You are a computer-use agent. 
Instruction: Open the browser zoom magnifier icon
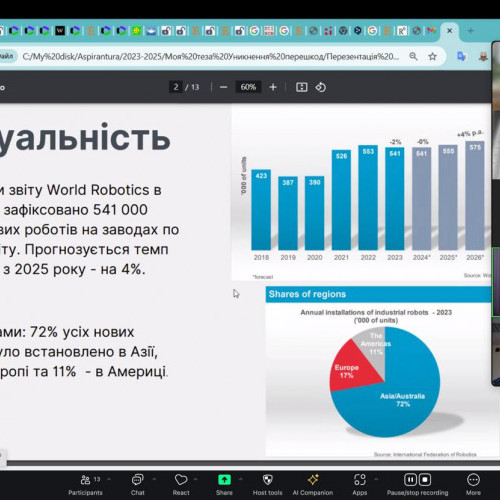tap(413, 56)
